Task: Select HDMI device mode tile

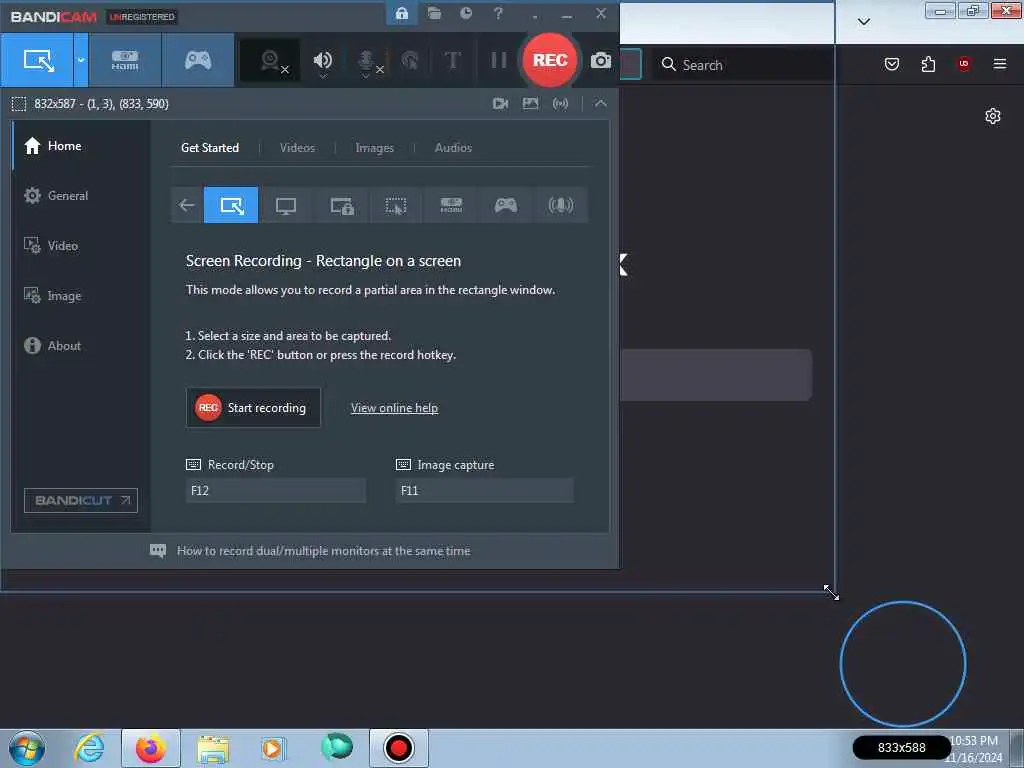Action: click(451, 205)
